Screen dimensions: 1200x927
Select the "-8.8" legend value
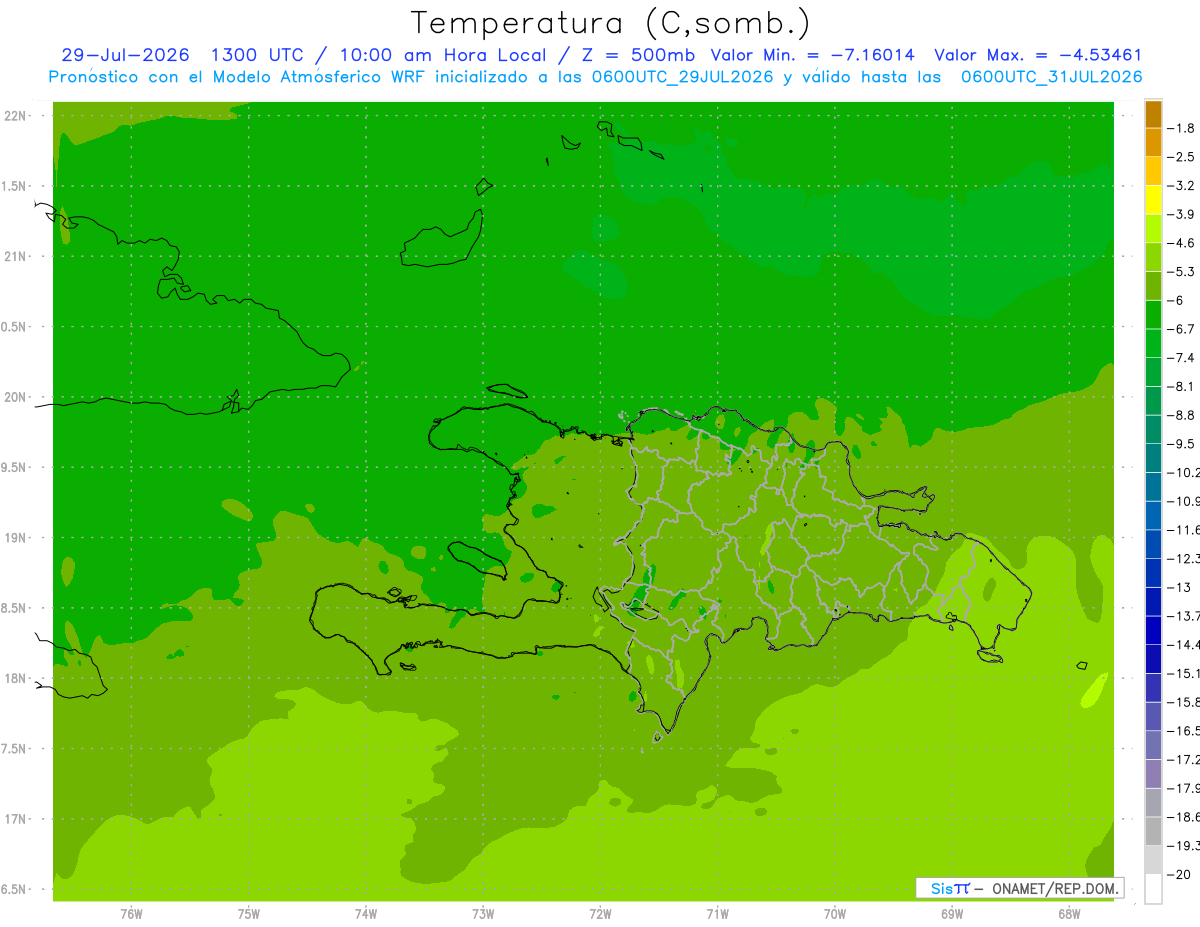pos(1181,415)
